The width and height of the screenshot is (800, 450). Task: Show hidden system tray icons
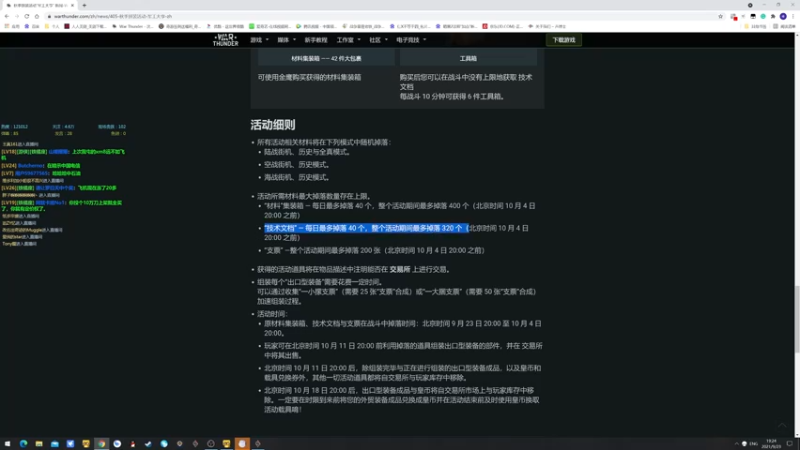[x=736, y=444]
